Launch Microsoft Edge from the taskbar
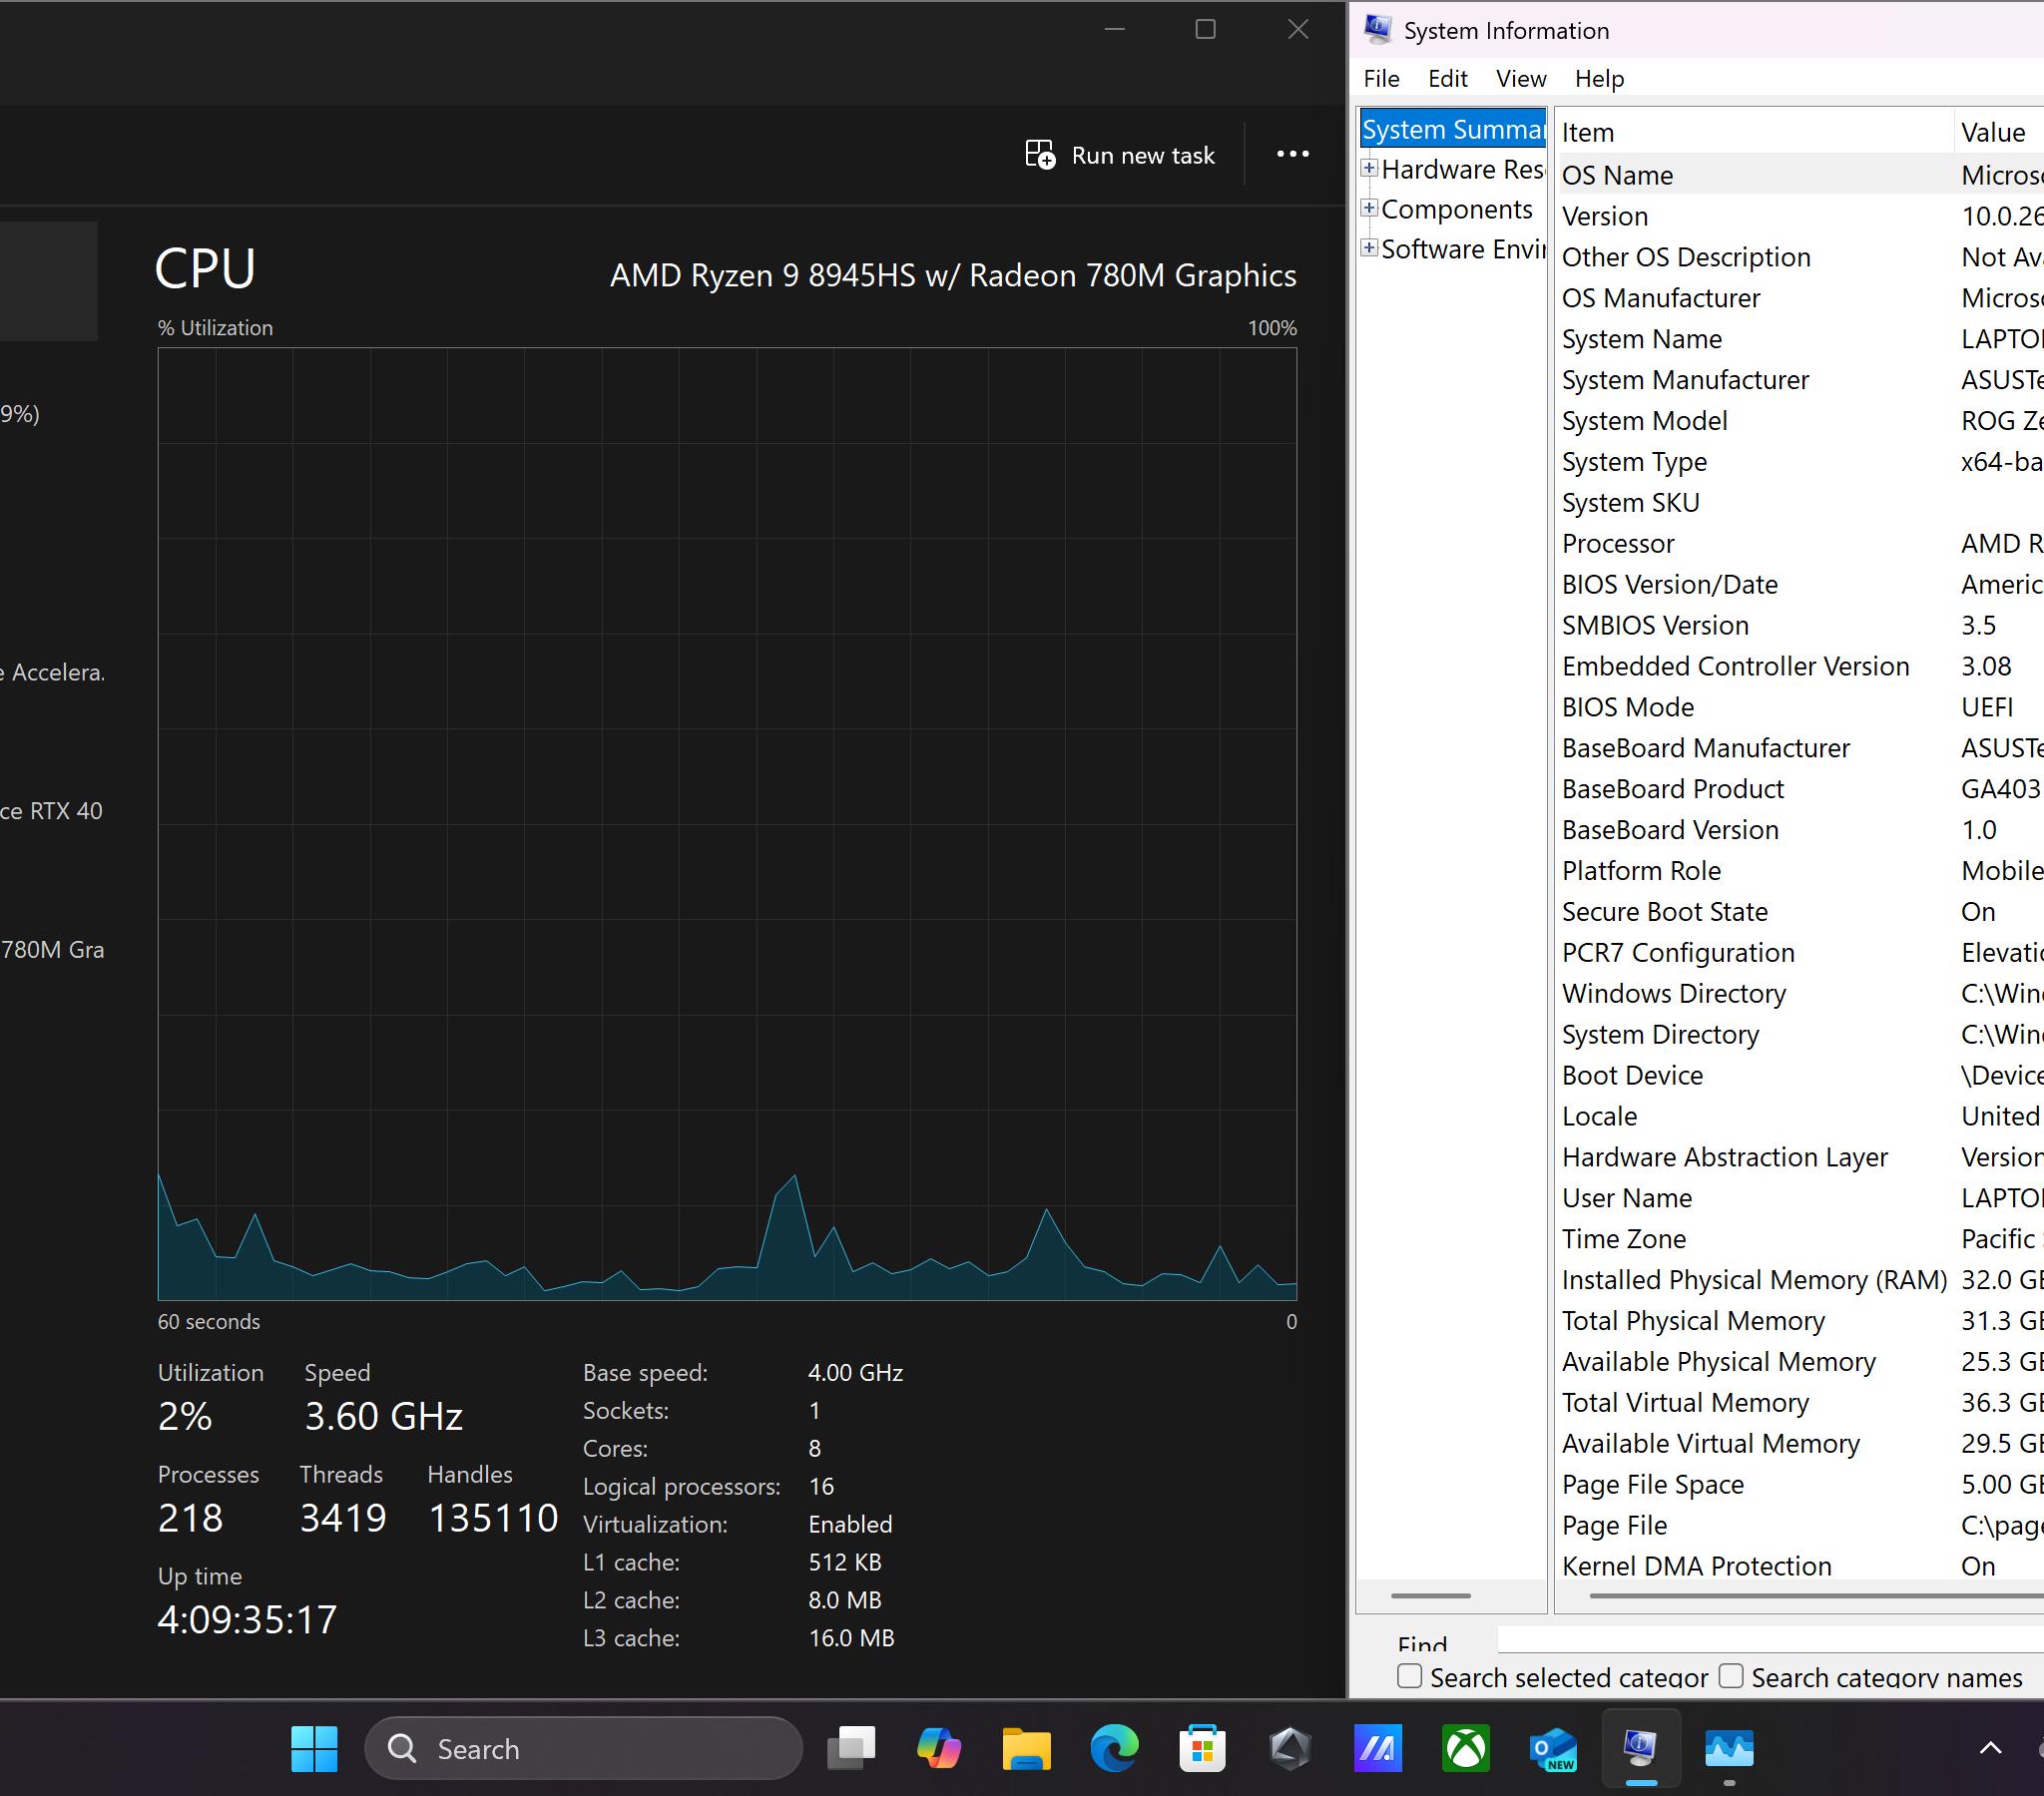Viewport: 2044px width, 1796px height. click(1114, 1748)
